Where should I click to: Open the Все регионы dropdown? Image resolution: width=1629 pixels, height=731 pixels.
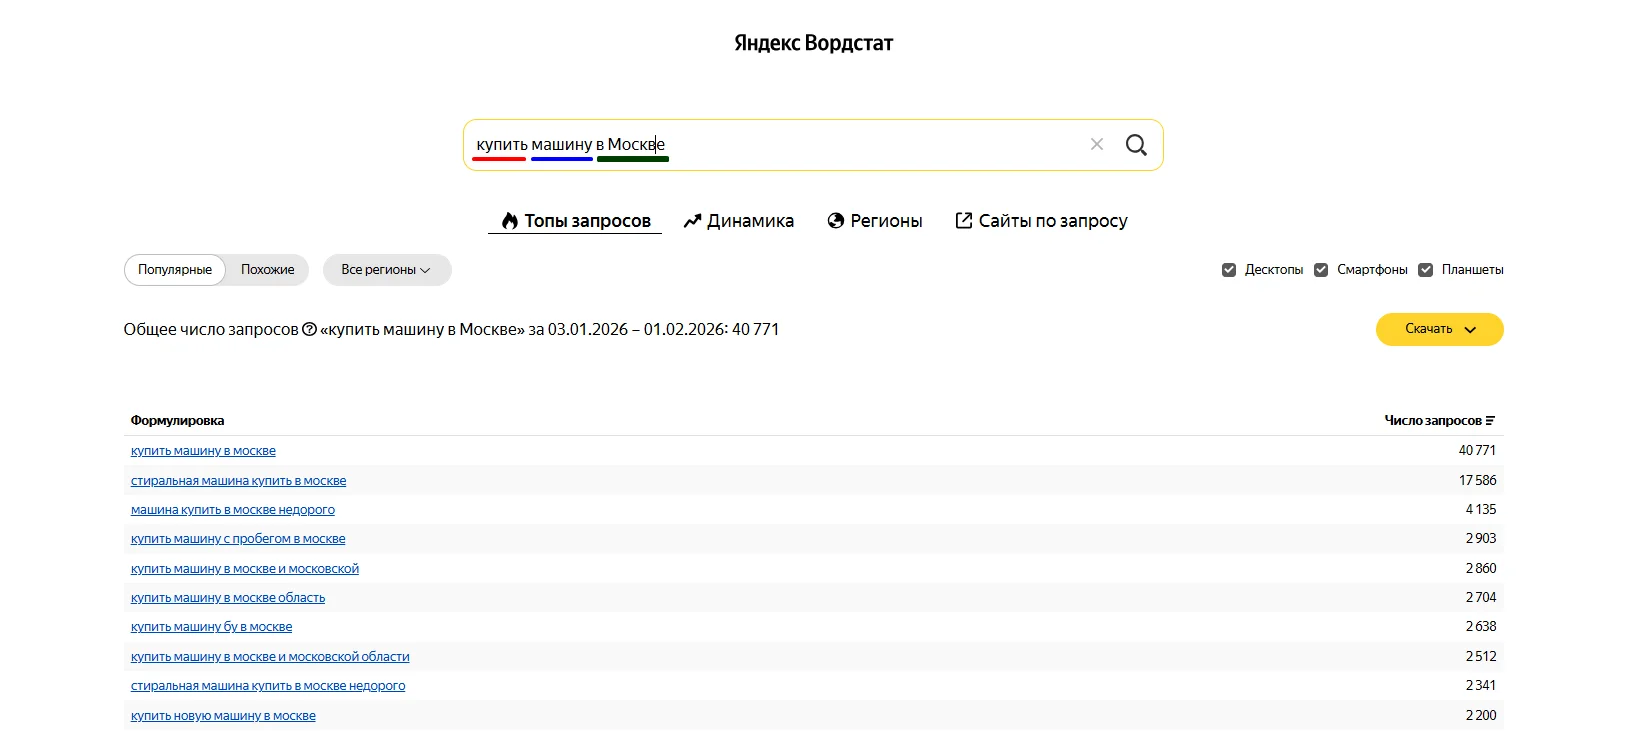386,270
